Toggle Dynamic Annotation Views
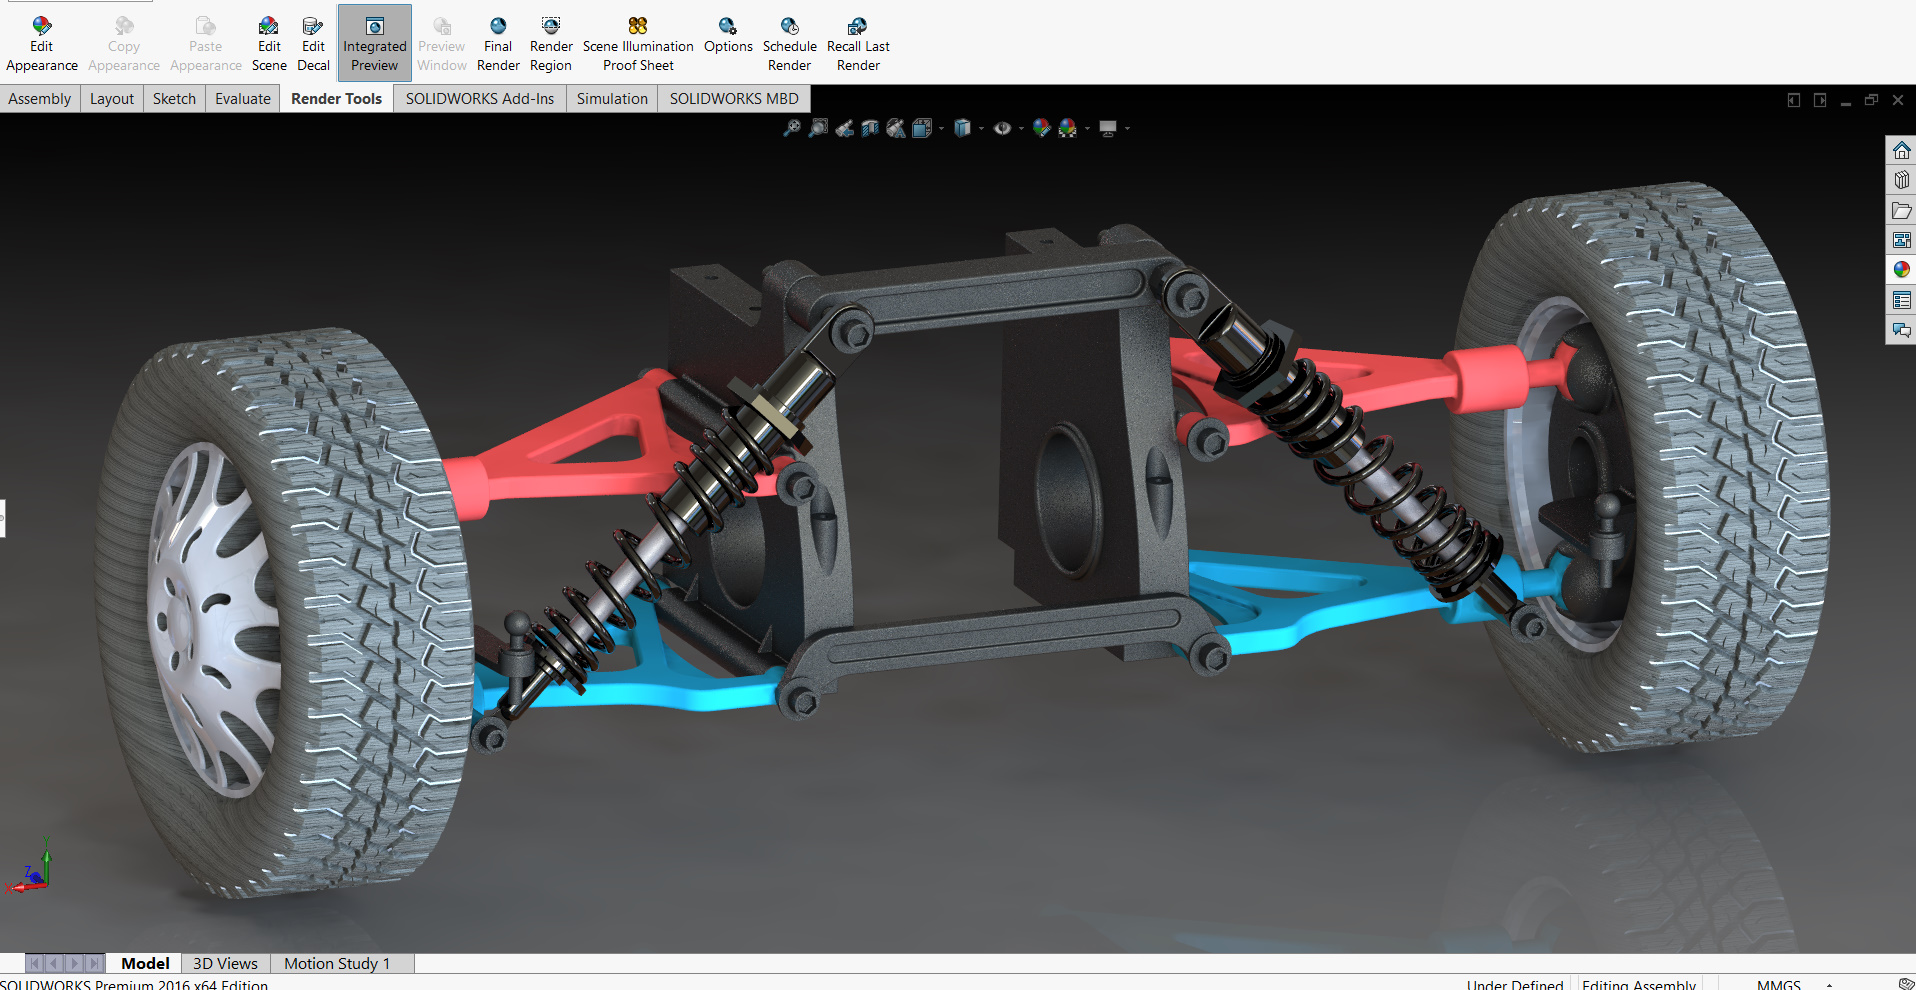Viewport: 1916px width, 990px height. point(895,128)
